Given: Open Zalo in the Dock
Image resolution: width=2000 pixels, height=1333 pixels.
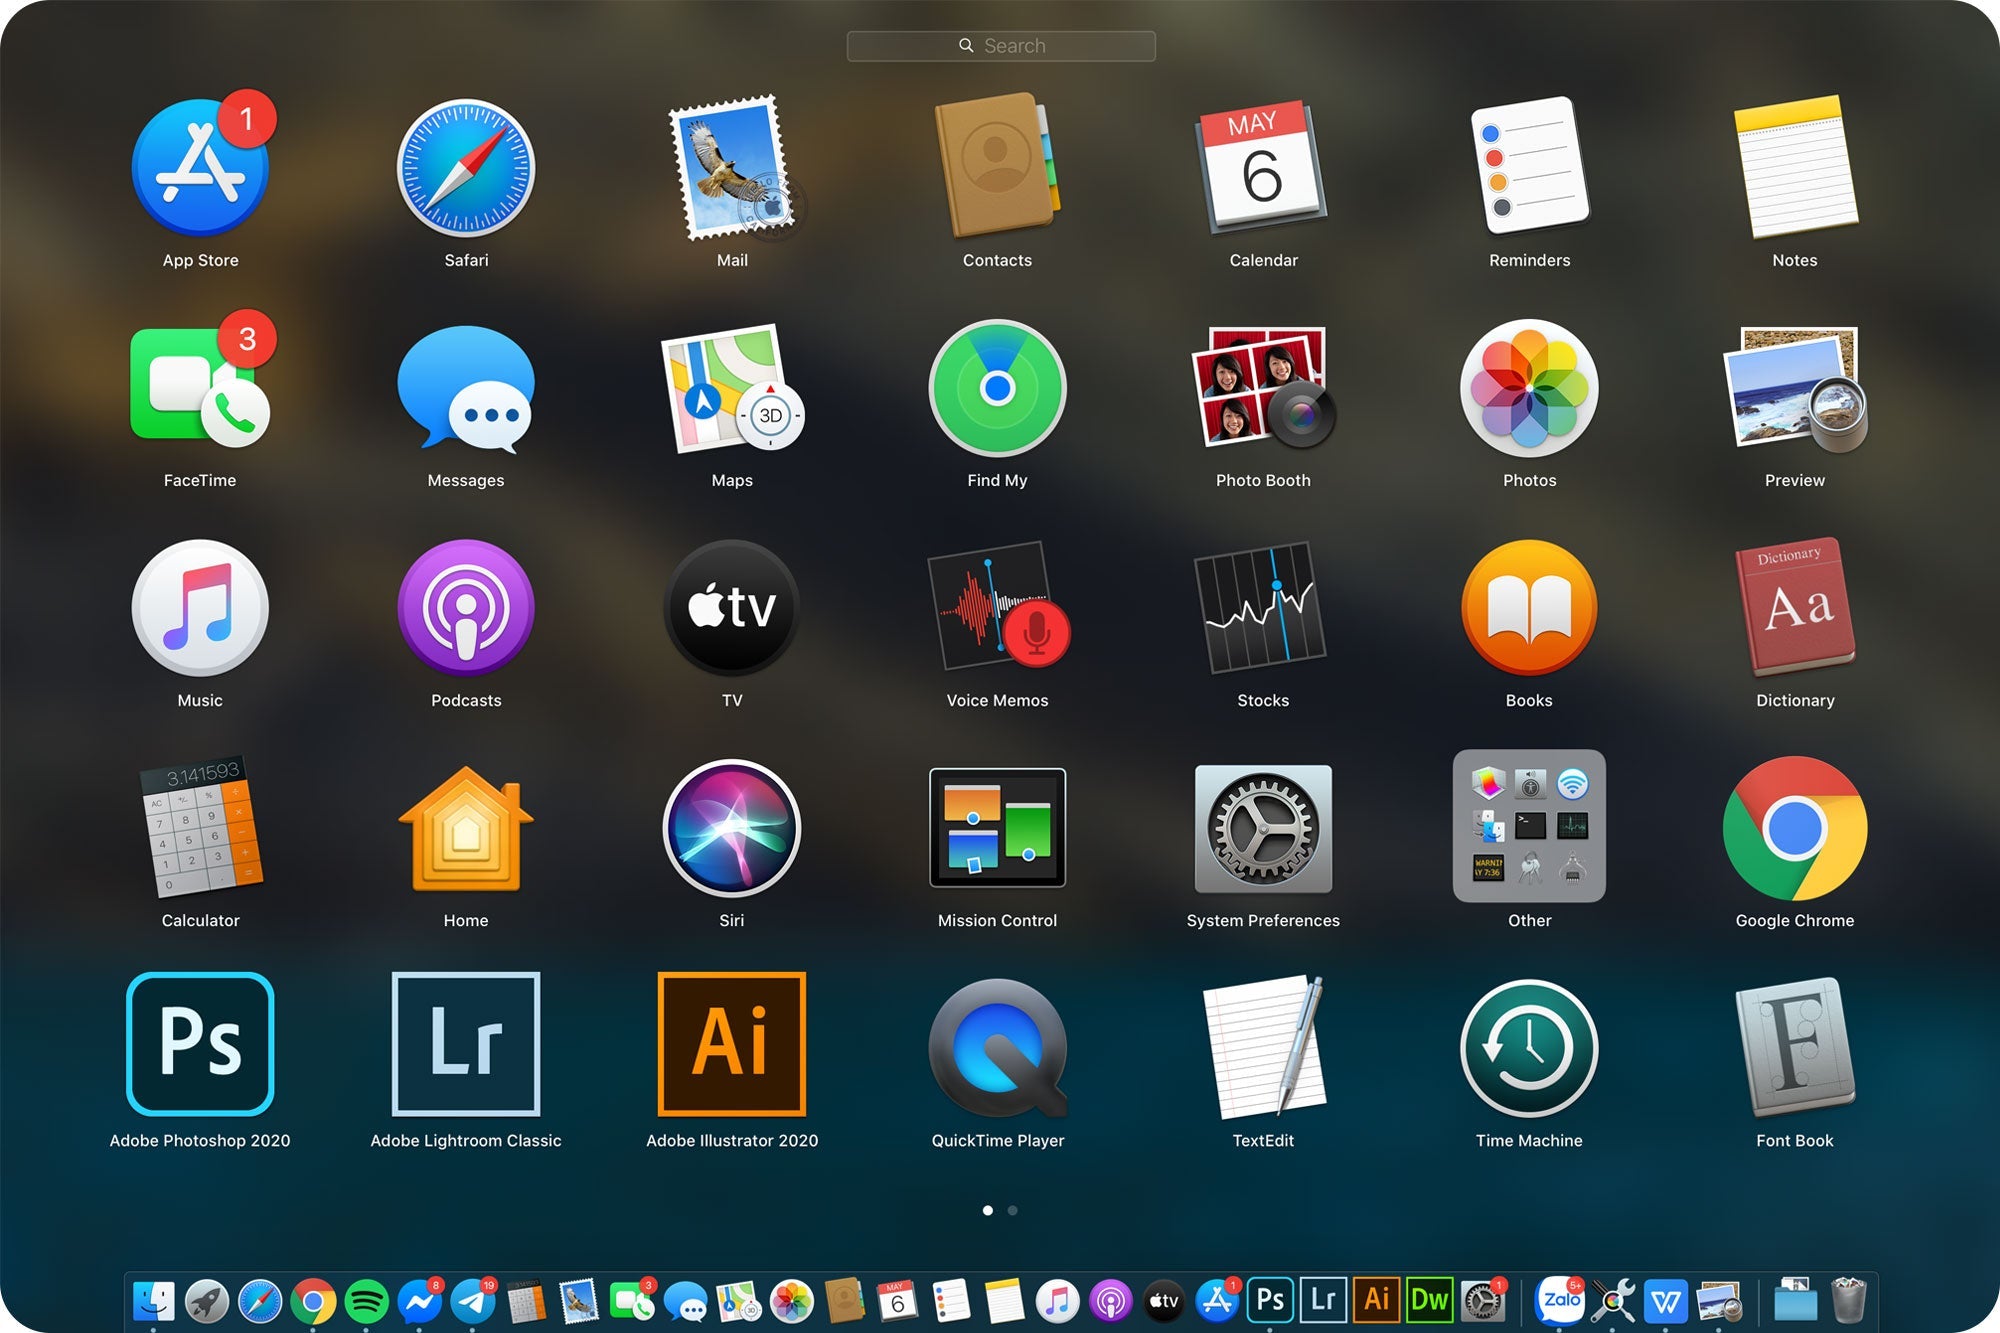Looking at the screenshot, I should [1560, 1300].
